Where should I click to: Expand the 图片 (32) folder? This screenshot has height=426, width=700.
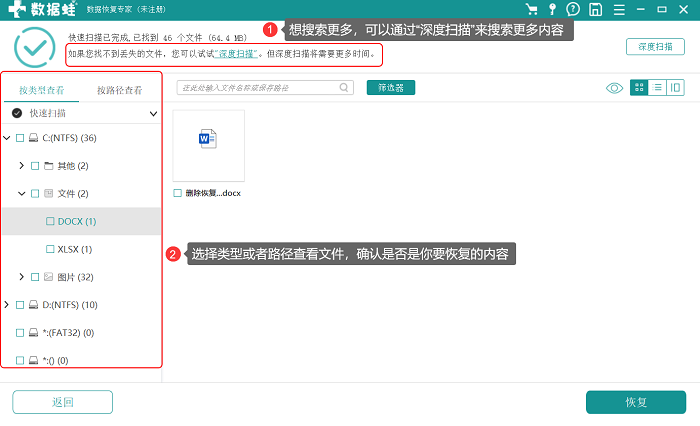tap(21, 277)
